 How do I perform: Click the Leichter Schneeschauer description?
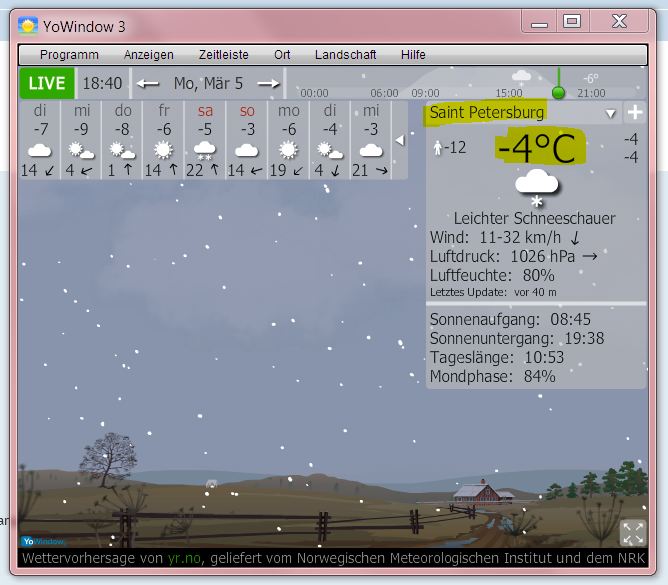(x=534, y=219)
